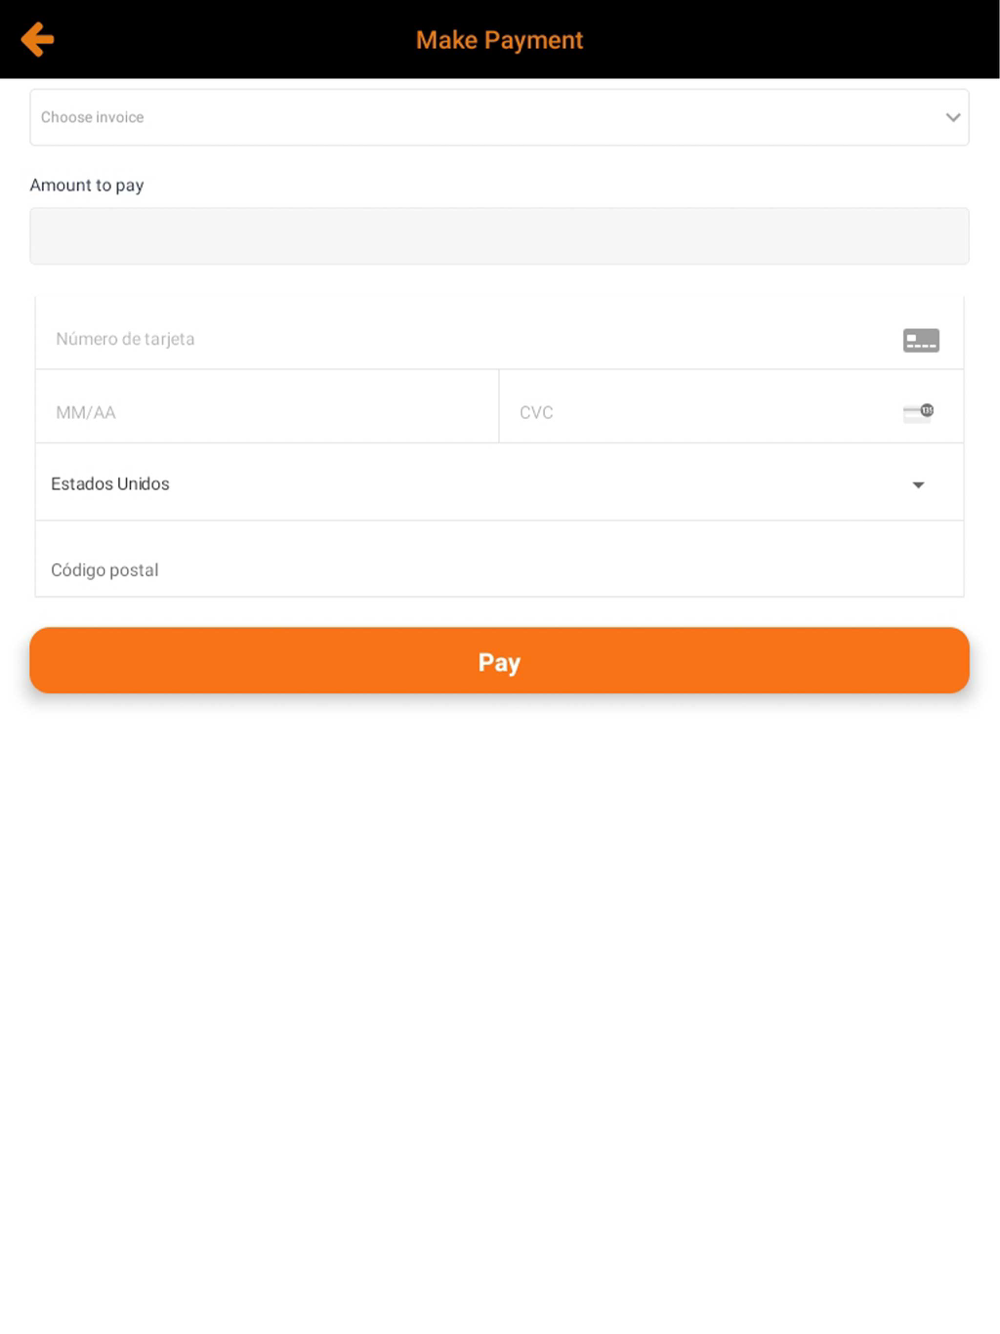Expand the invoice list using its chevron

952,117
